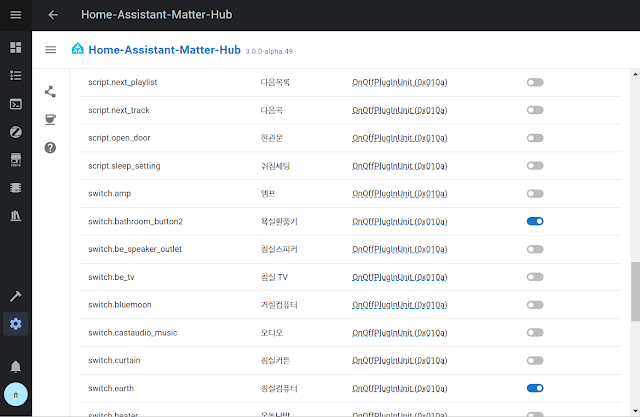
Task: Select the script.next_track entity text
Action: click(x=119, y=110)
